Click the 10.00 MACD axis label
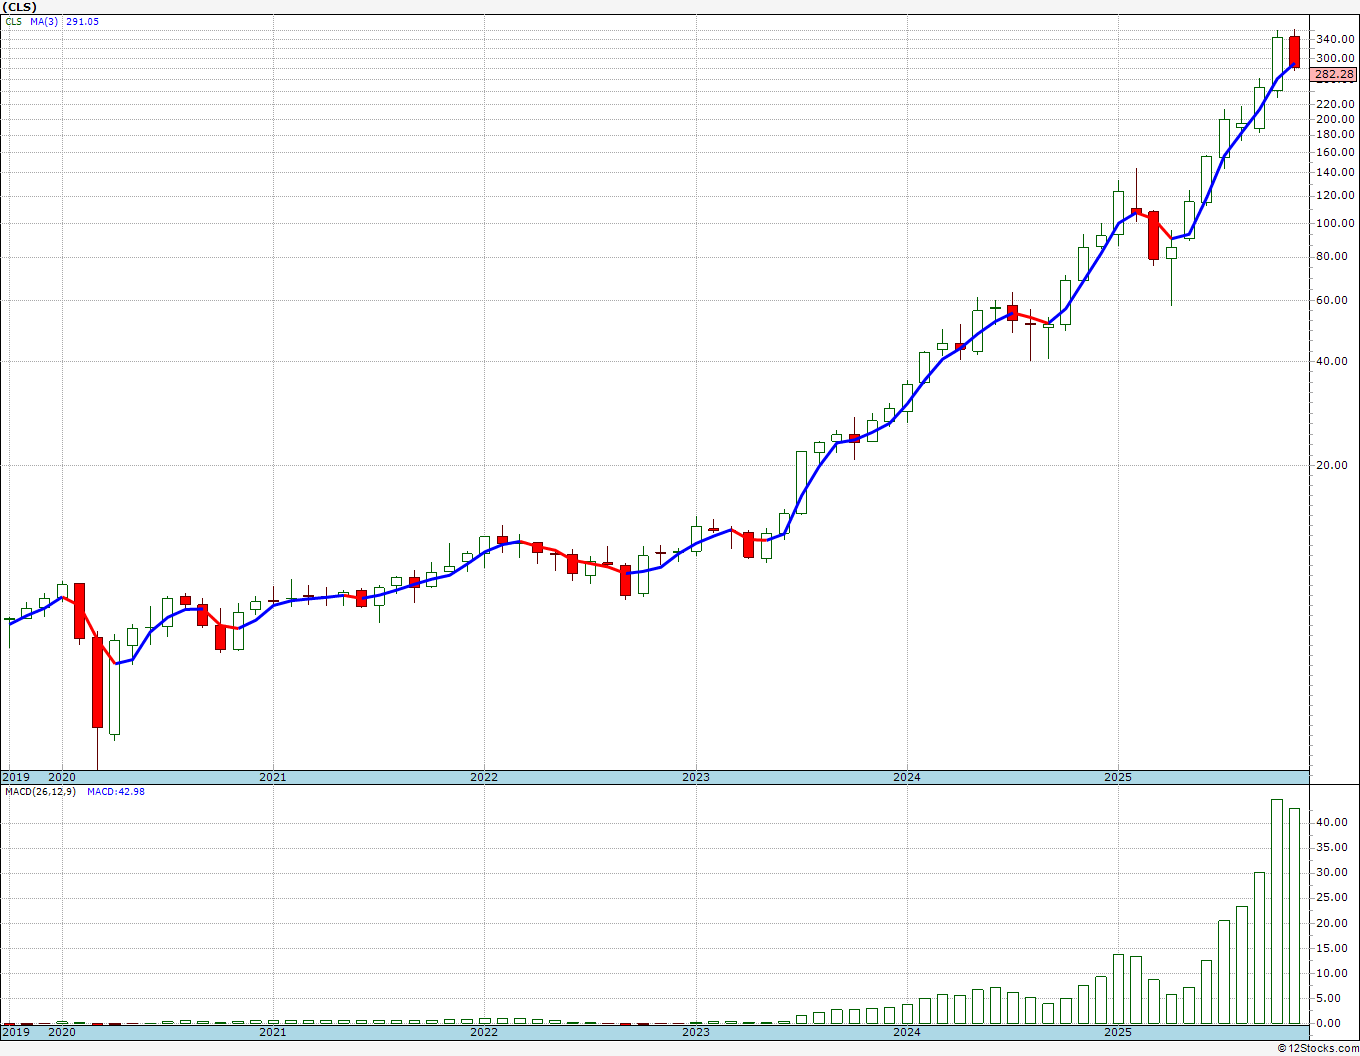 pos(1332,973)
